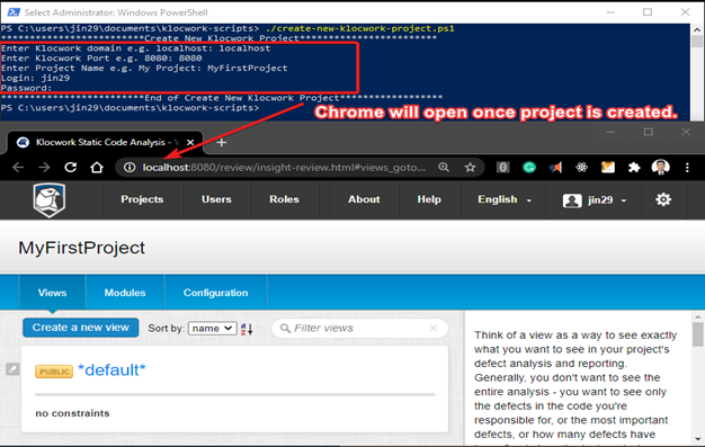705x447 pixels.
Task: Click the help panel scrollbar thumb
Action: (x=697, y=335)
